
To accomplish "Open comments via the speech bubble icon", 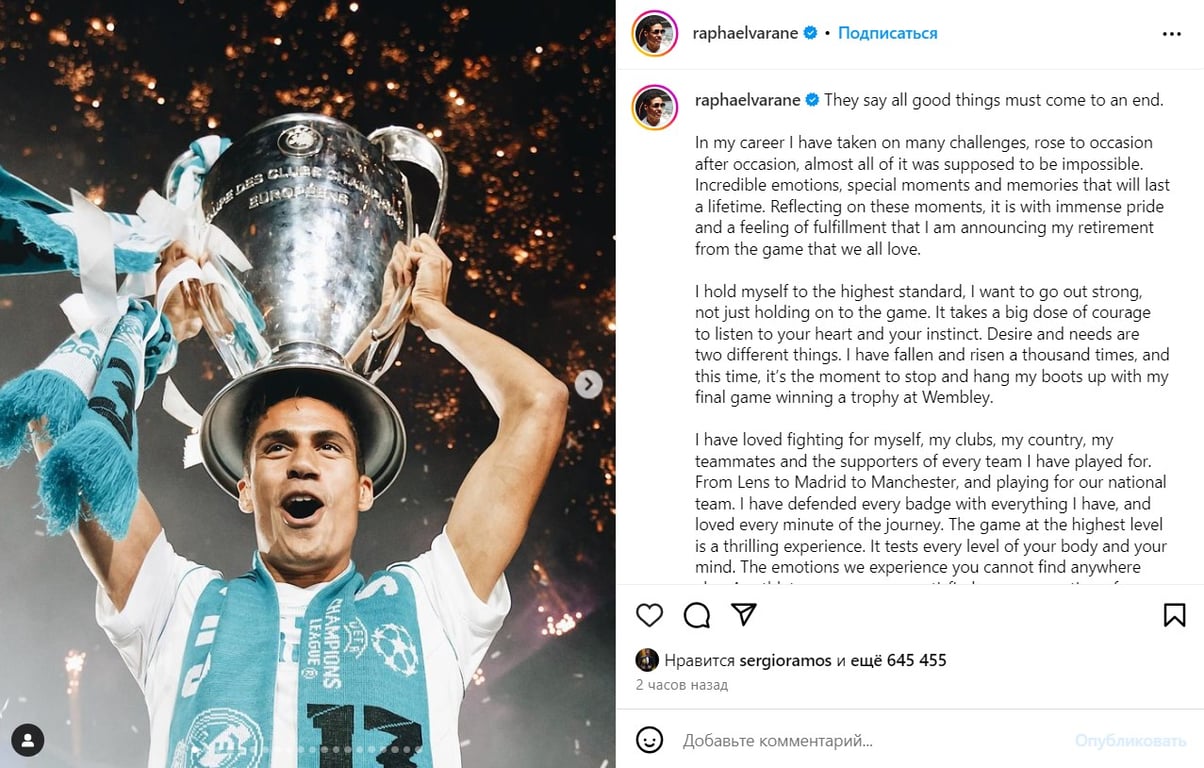I will click(x=697, y=615).
